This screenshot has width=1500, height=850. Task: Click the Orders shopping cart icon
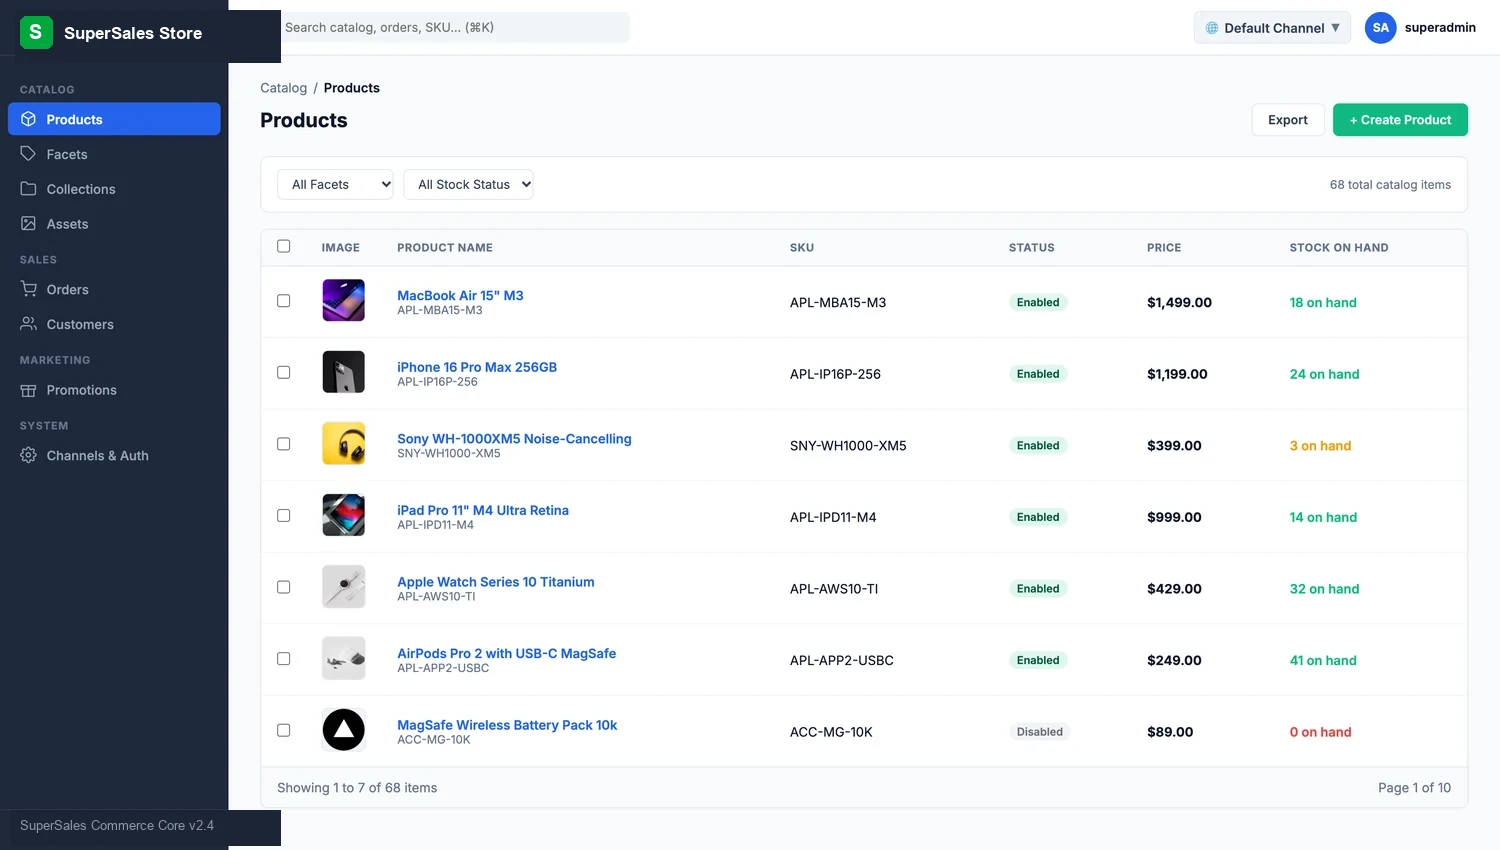(x=29, y=289)
